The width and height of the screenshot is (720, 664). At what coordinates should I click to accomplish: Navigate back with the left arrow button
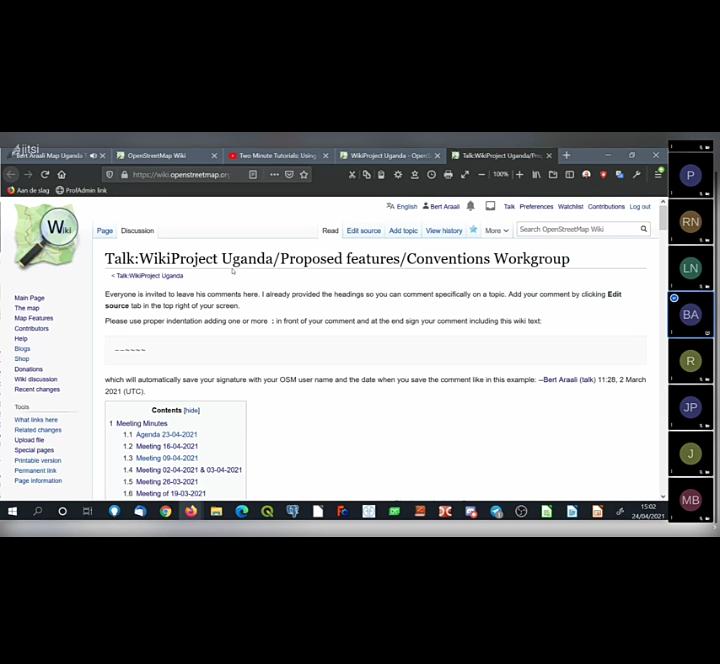[11, 174]
